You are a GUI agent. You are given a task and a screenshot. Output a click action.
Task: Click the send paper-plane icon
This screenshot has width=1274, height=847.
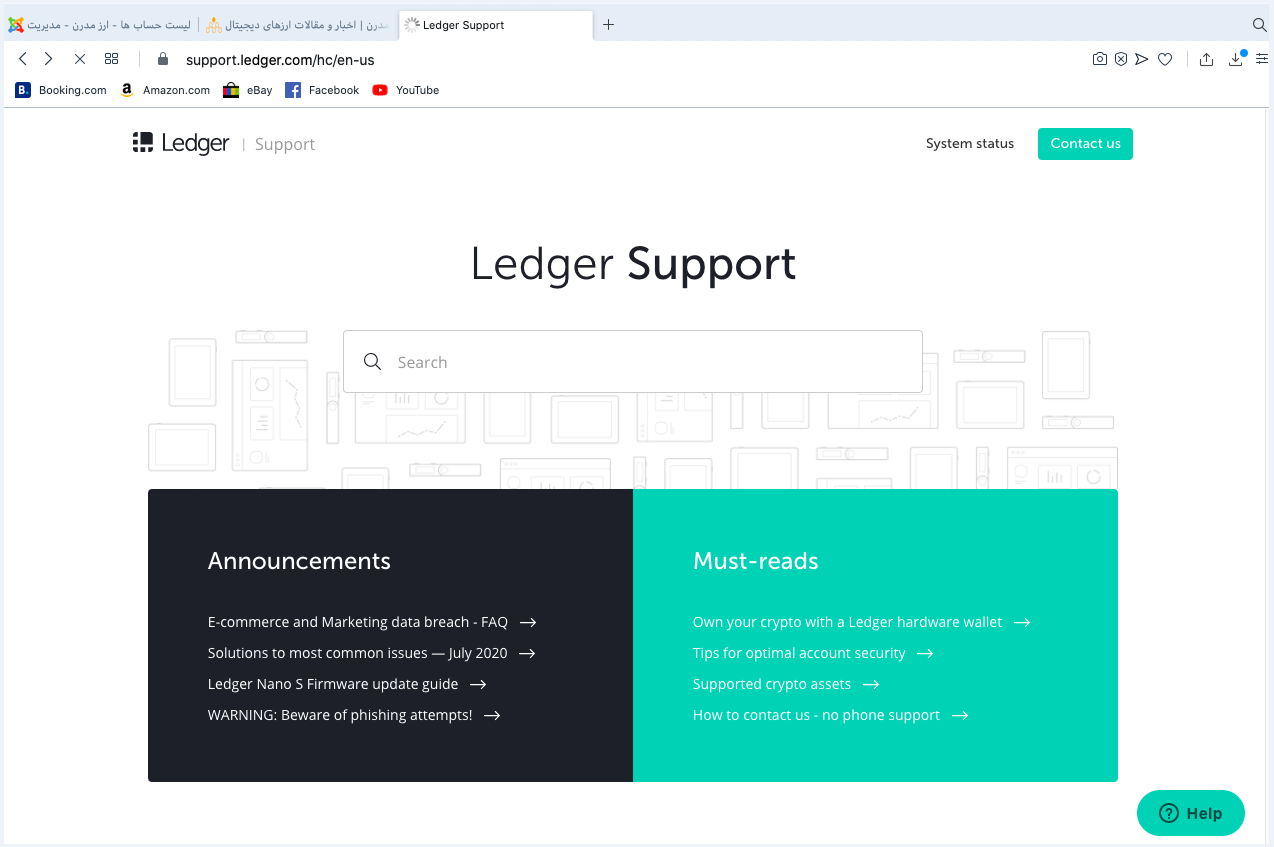point(1142,59)
